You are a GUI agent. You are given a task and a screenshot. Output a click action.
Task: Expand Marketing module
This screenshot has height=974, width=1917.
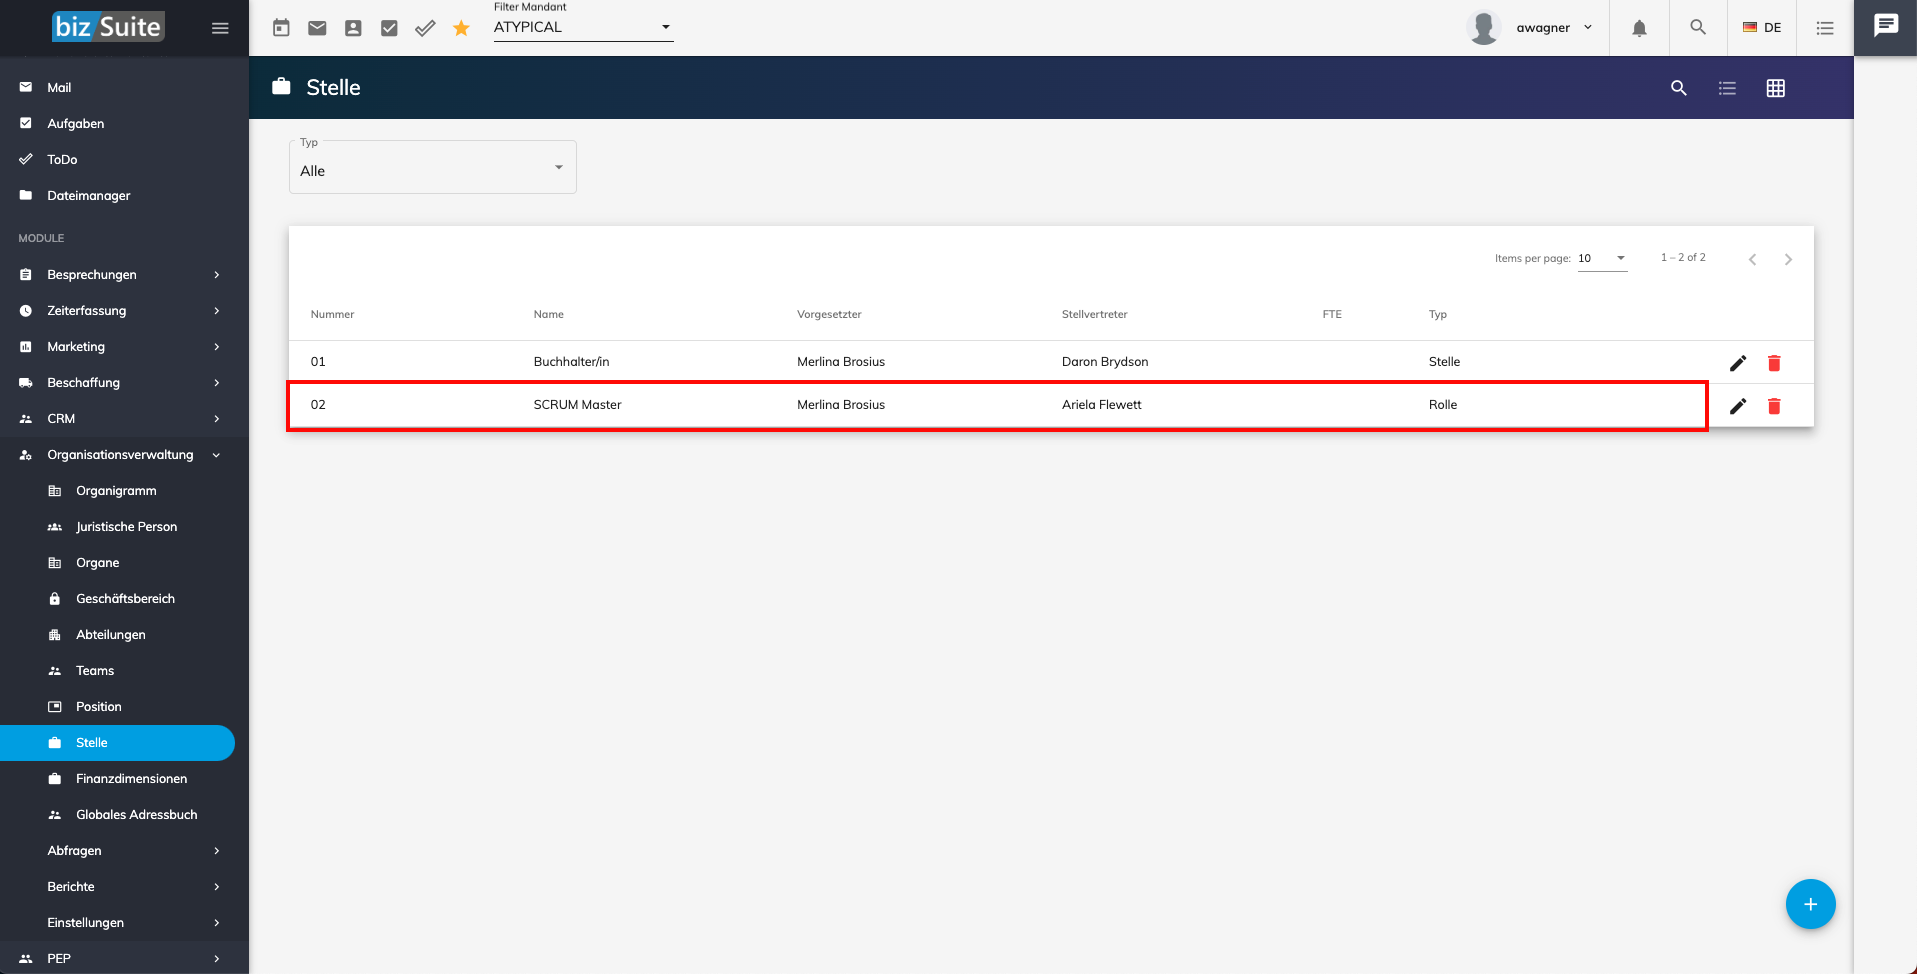[124, 347]
